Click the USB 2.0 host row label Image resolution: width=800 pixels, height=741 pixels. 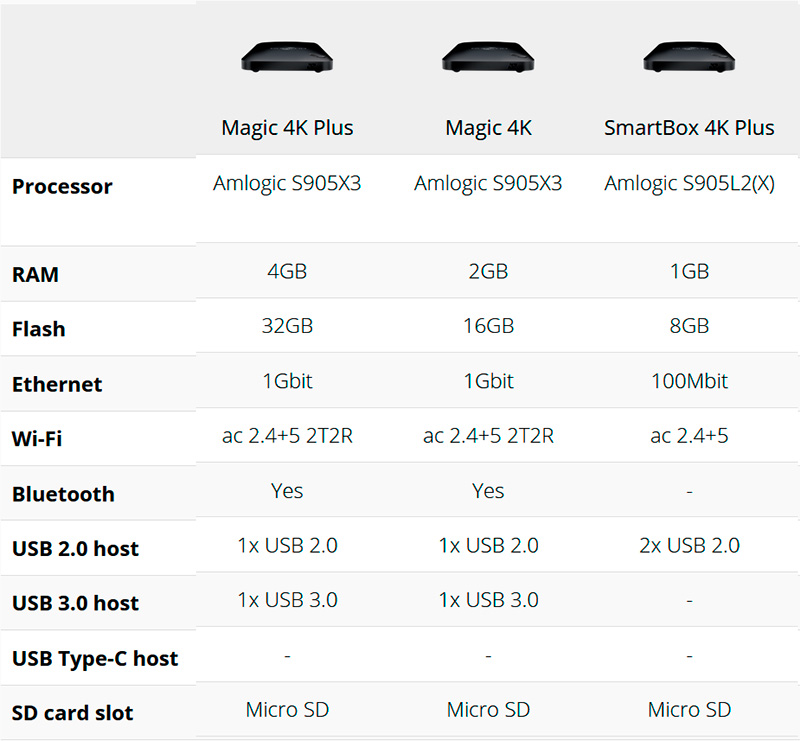click(75, 549)
